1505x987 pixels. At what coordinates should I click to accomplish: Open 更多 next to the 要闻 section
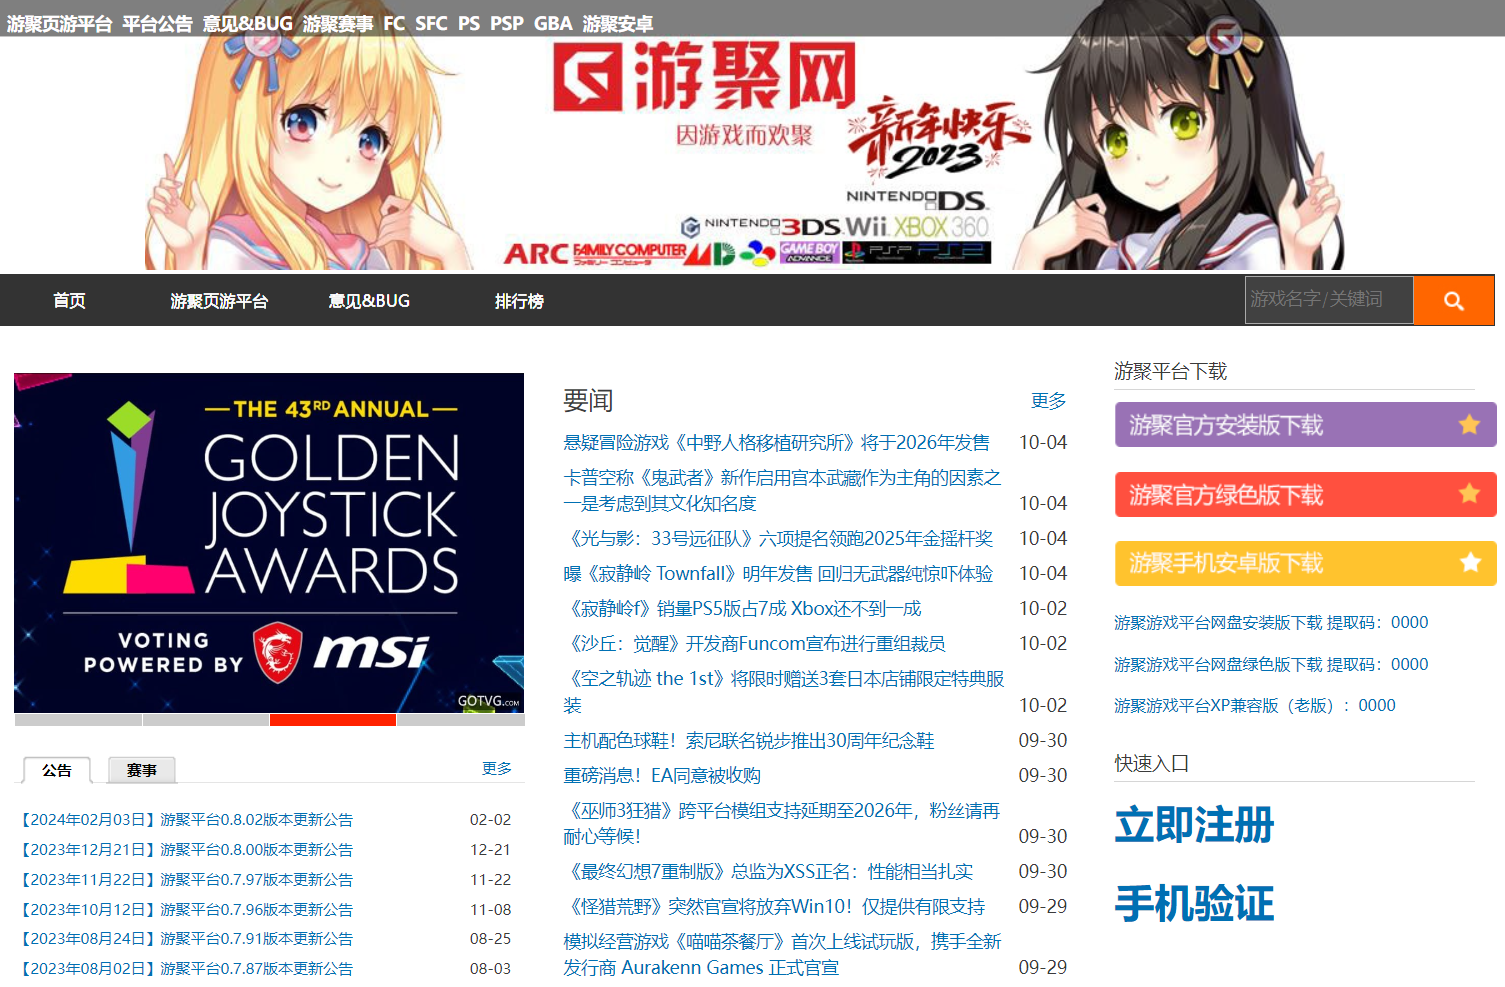[x=1047, y=401]
